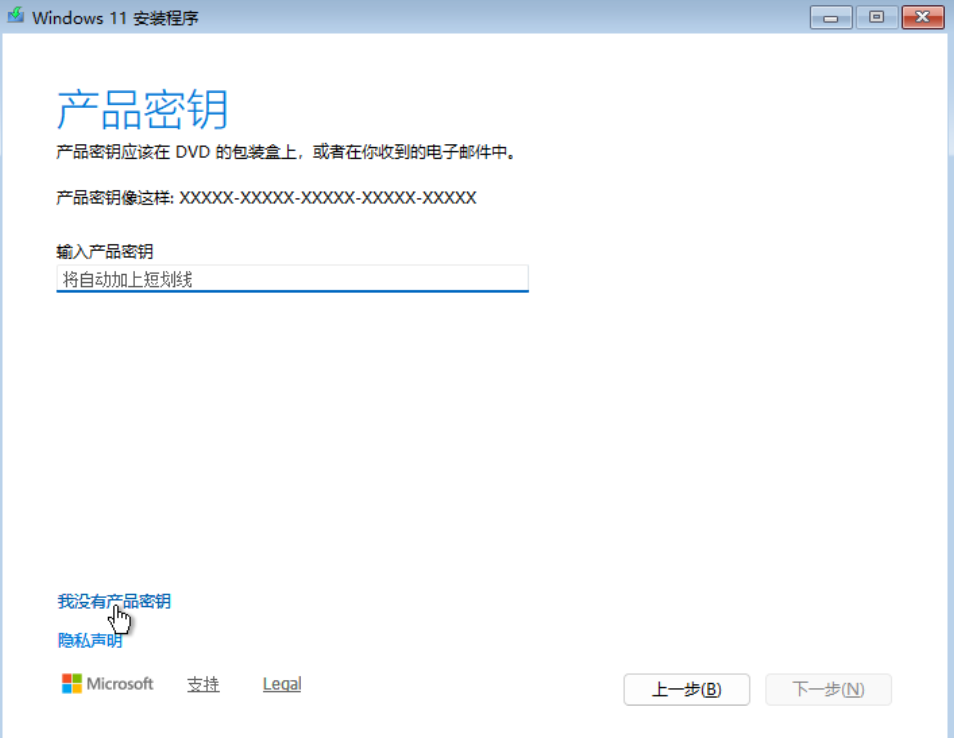Open the 支持 link
The image size is (954, 738).
(203, 685)
